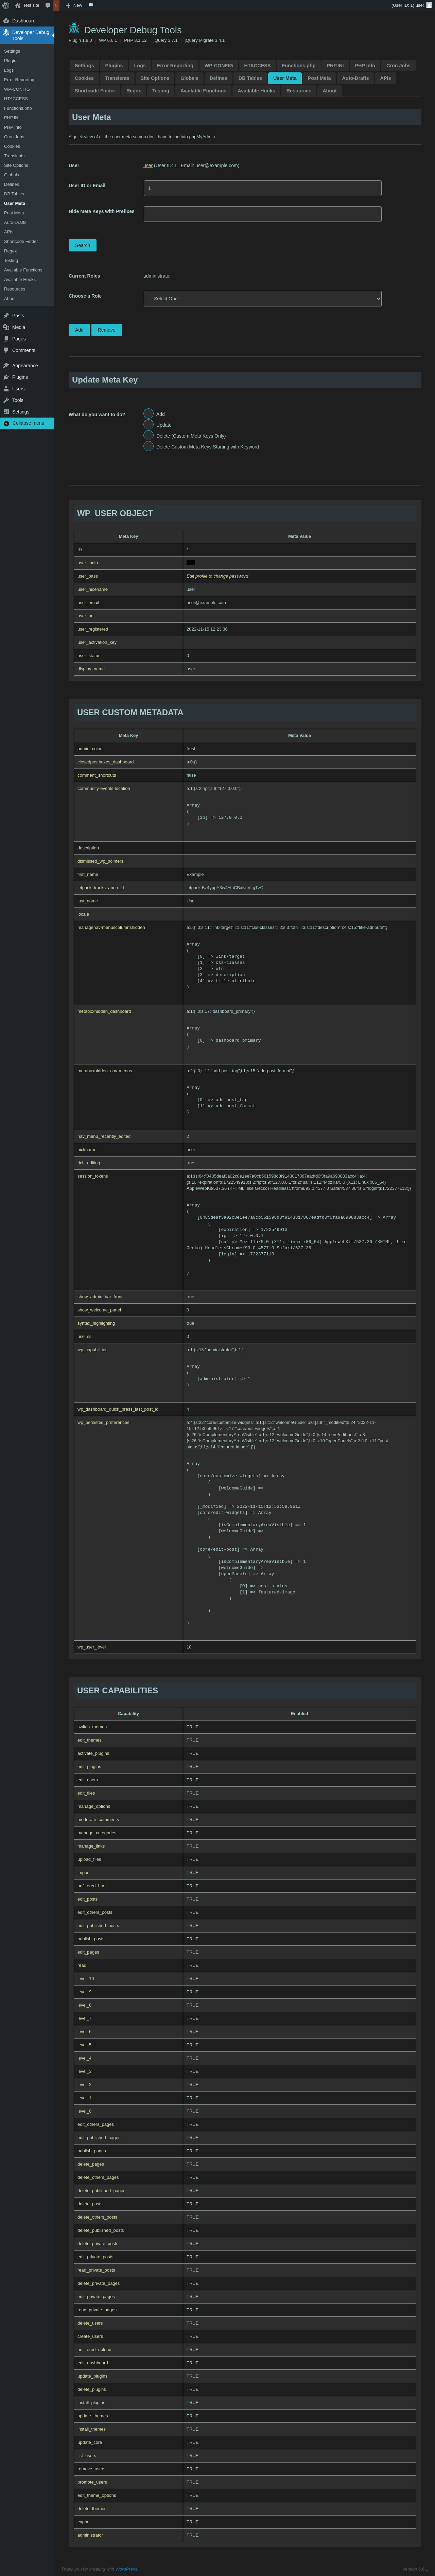This screenshot has width=435, height=2576.
Task: Open the Dashboard icon in sidebar
Action: 6,20
